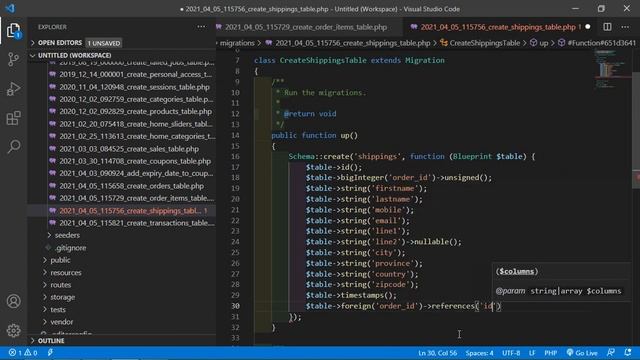The height and width of the screenshot is (360, 640).
Task: Expand the vendor folder
Action: [62, 322]
